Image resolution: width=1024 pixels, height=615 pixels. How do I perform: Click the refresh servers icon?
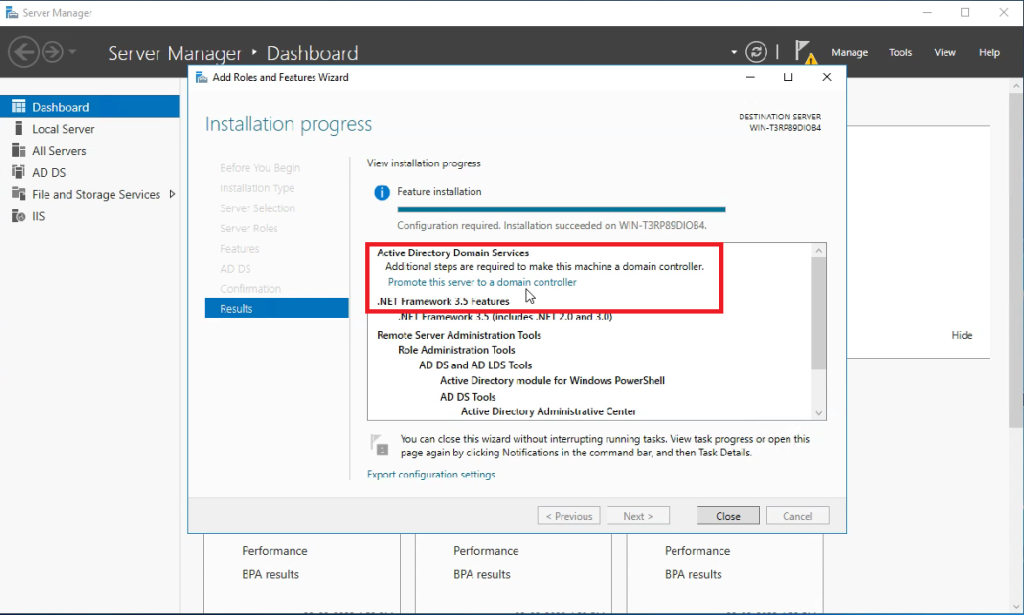point(757,52)
